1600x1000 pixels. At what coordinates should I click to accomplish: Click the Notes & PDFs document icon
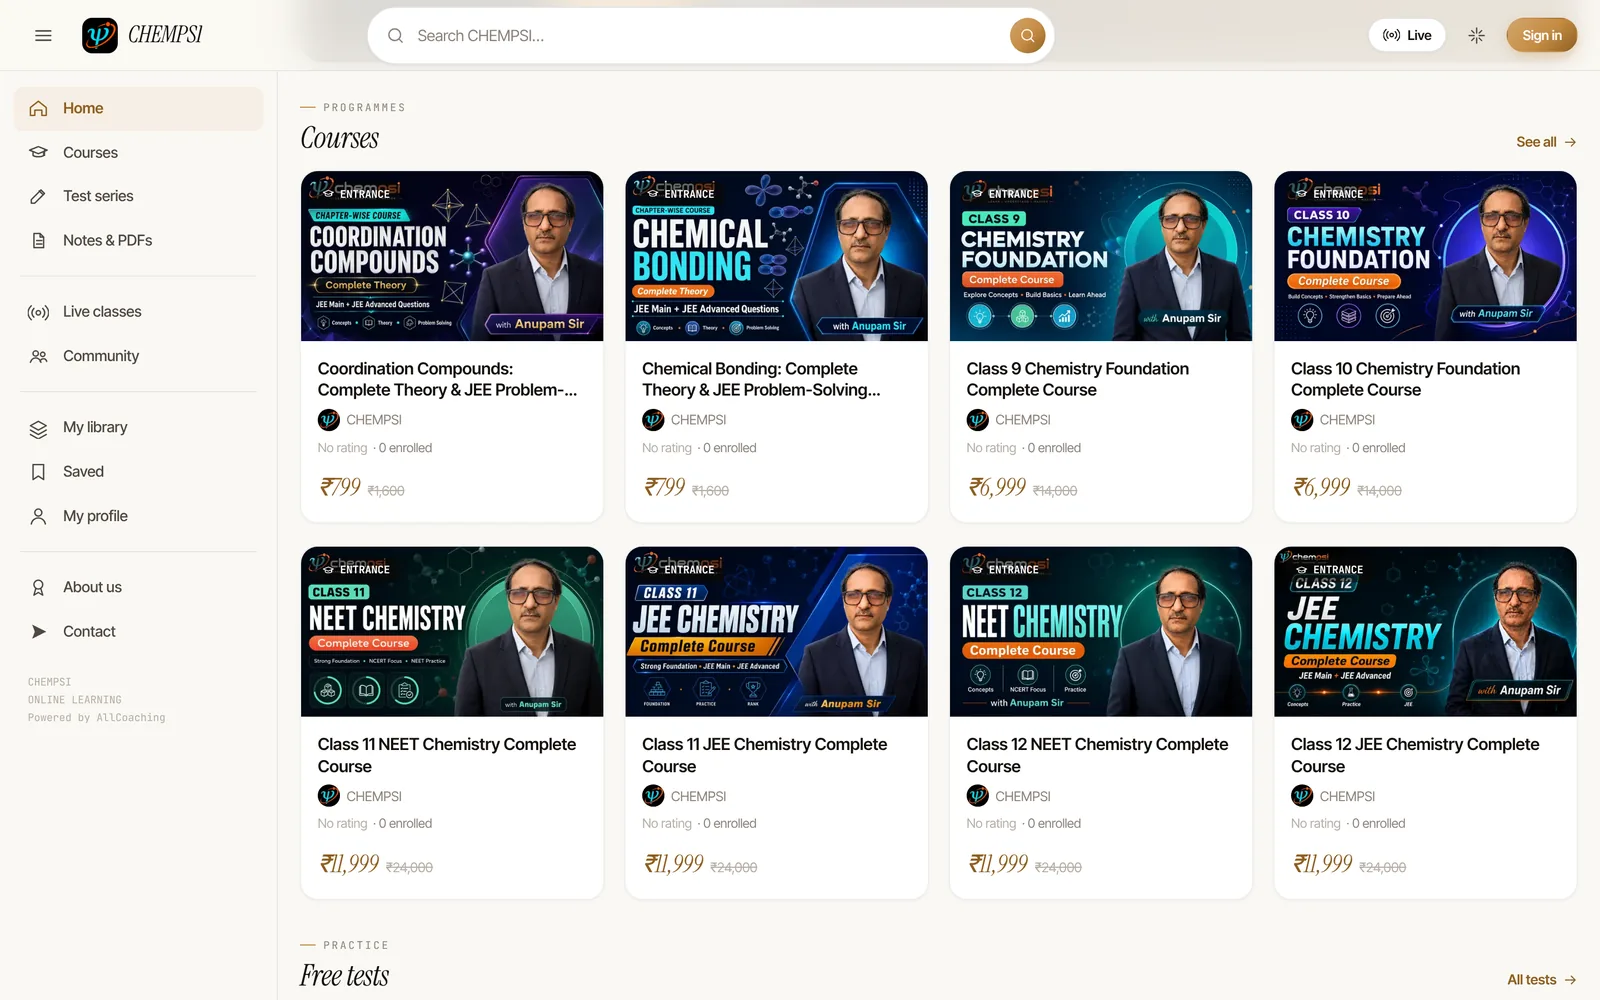[39, 241]
